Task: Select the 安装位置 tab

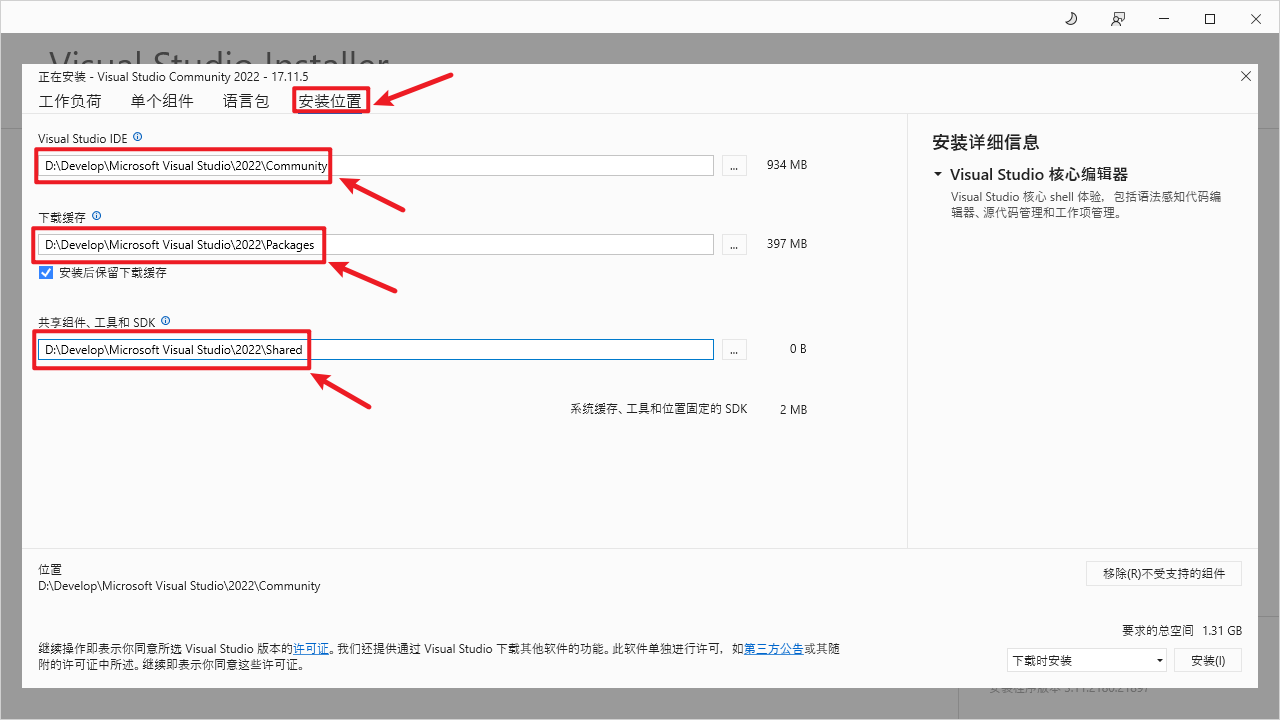Action: coord(331,101)
